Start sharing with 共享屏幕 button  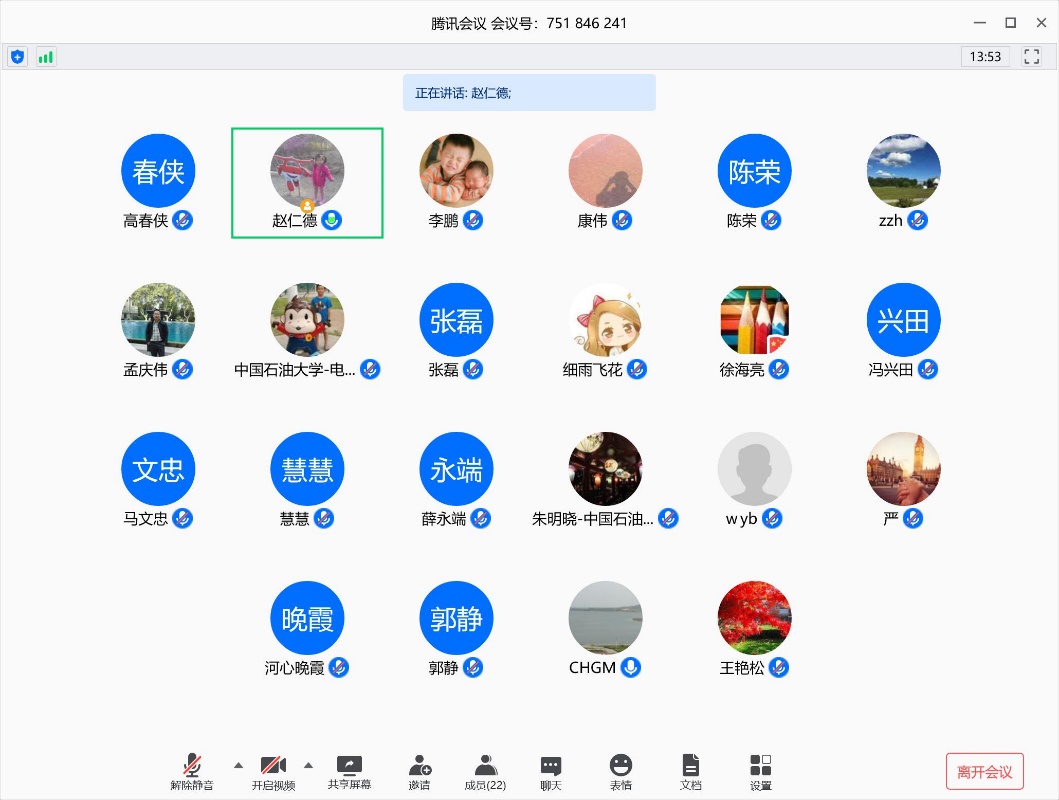(x=349, y=772)
